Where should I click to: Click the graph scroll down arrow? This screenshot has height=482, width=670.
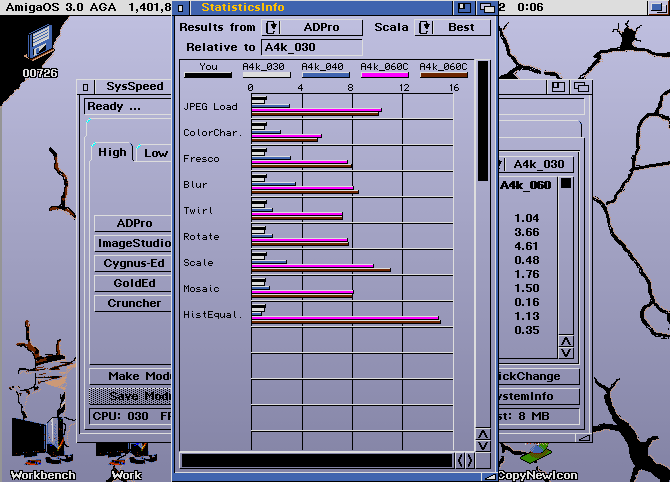(x=483, y=446)
